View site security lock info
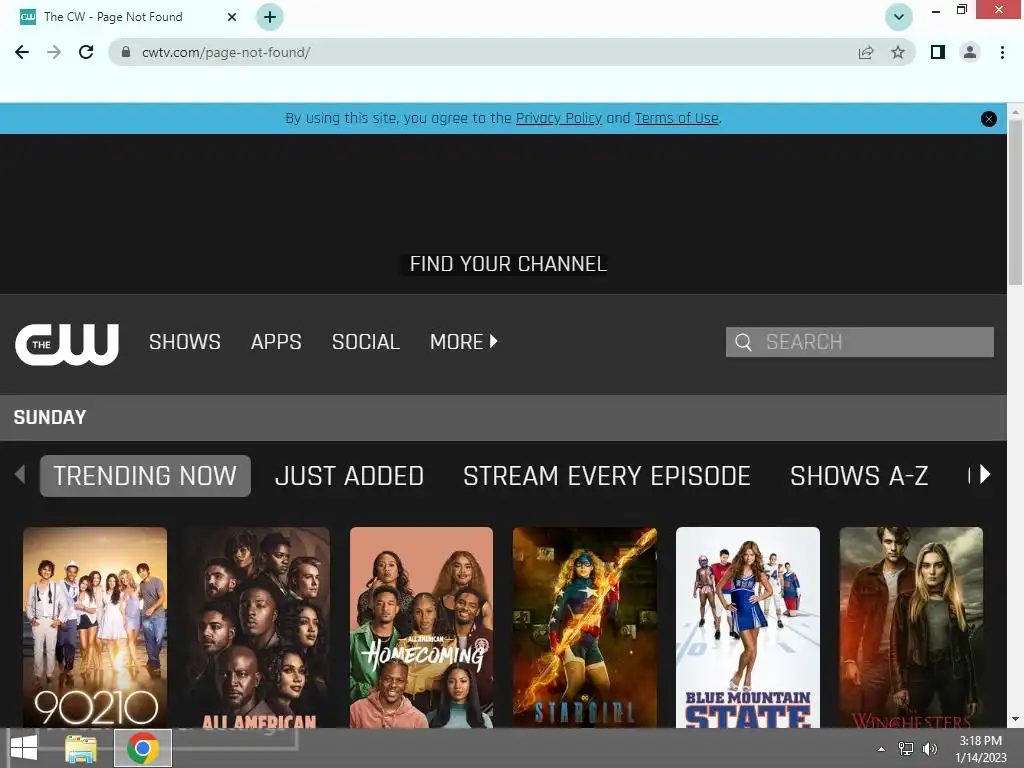The image size is (1024, 768). pos(126,52)
